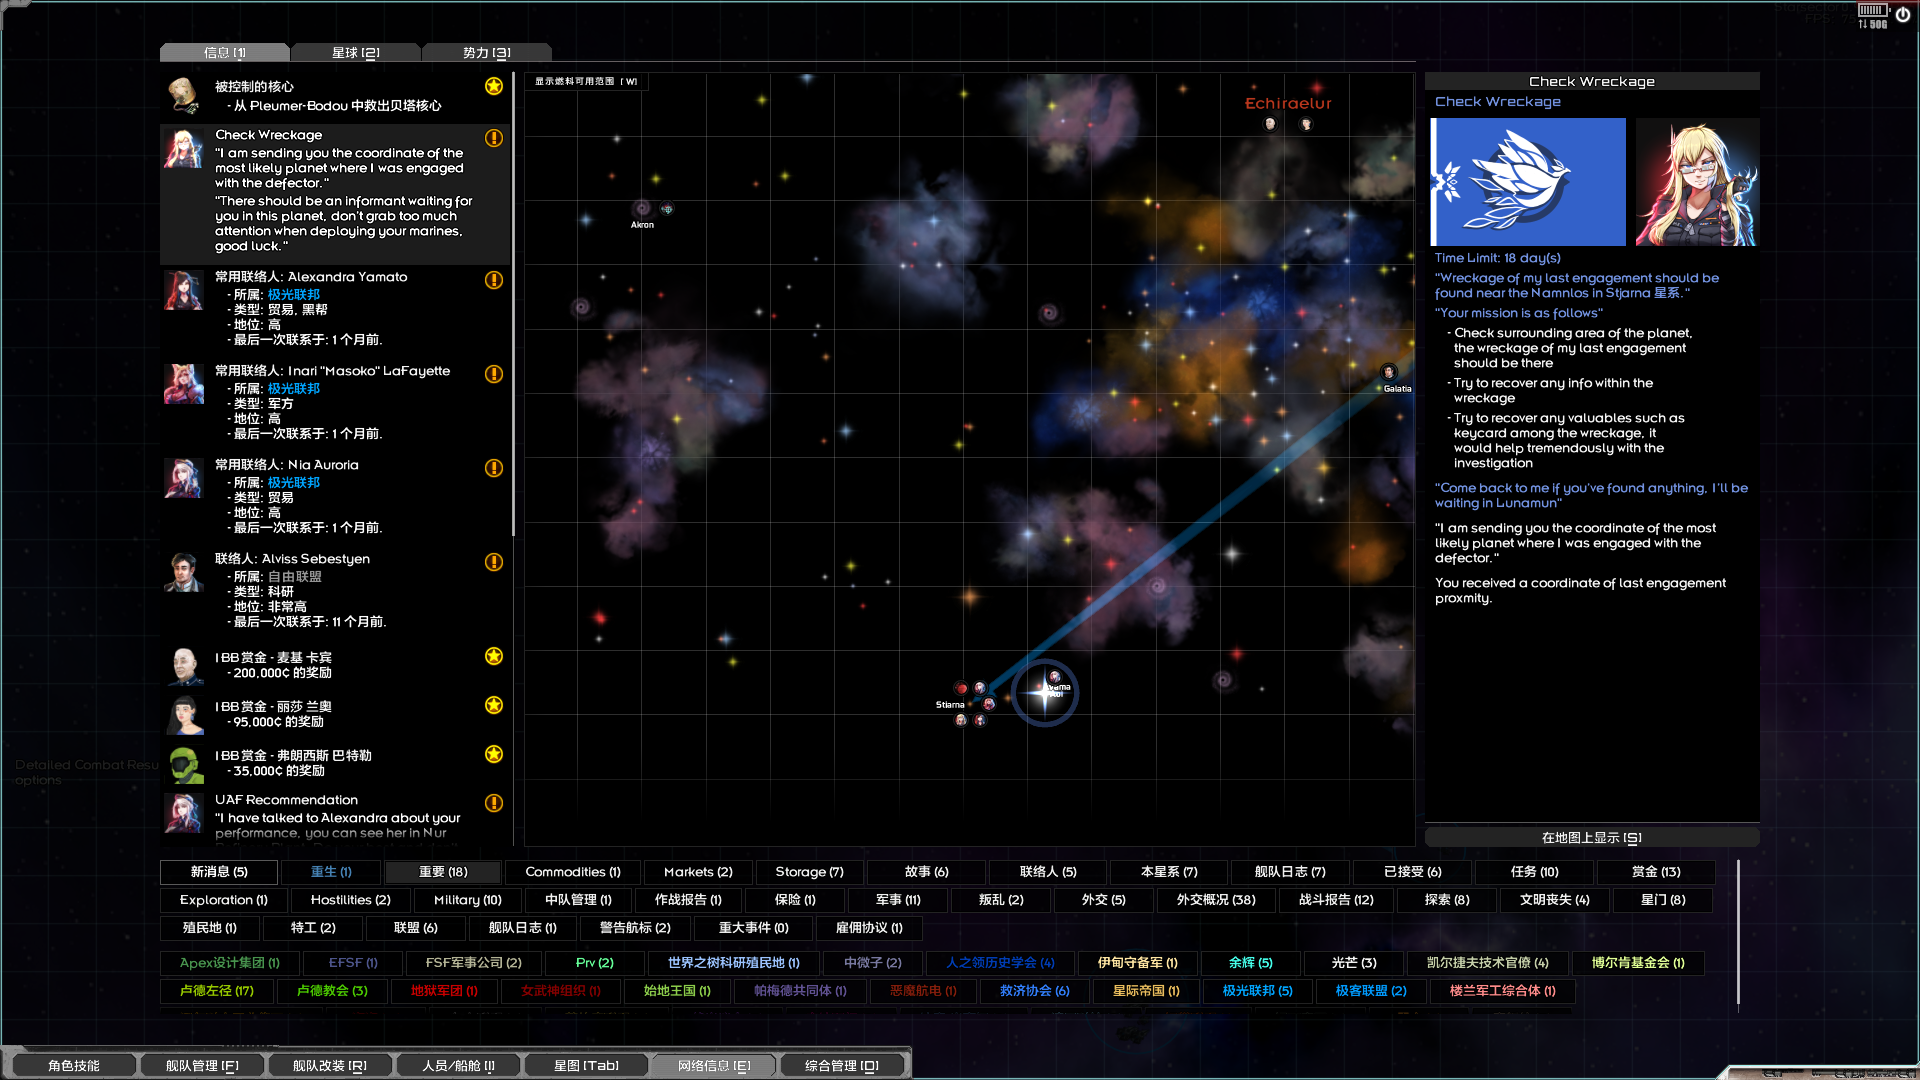Open the 星图 [Tab] screen
This screenshot has width=1920, height=1080.
pos(586,1066)
